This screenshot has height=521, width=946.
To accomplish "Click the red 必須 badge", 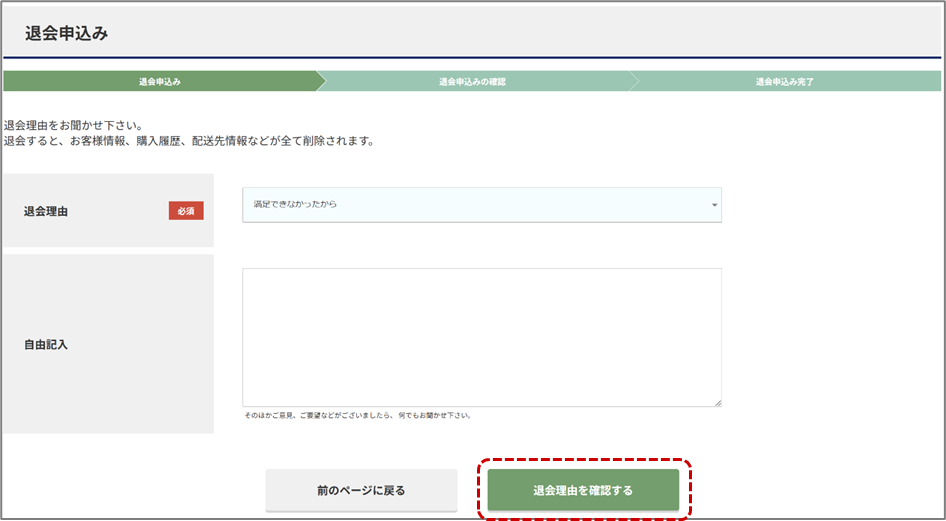I will [x=186, y=211].
